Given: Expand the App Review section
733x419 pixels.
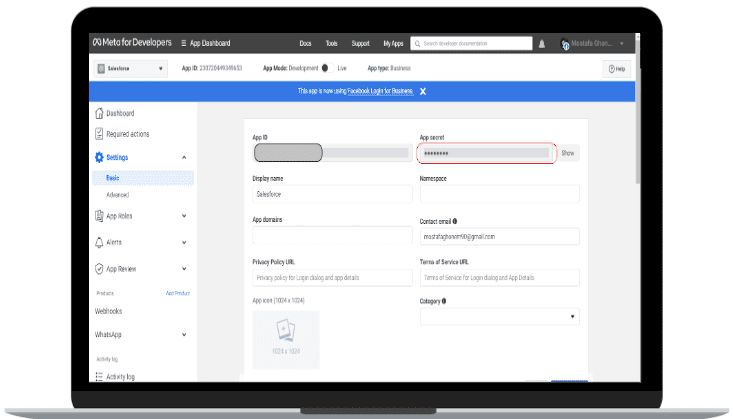Looking at the screenshot, I should tap(184, 269).
